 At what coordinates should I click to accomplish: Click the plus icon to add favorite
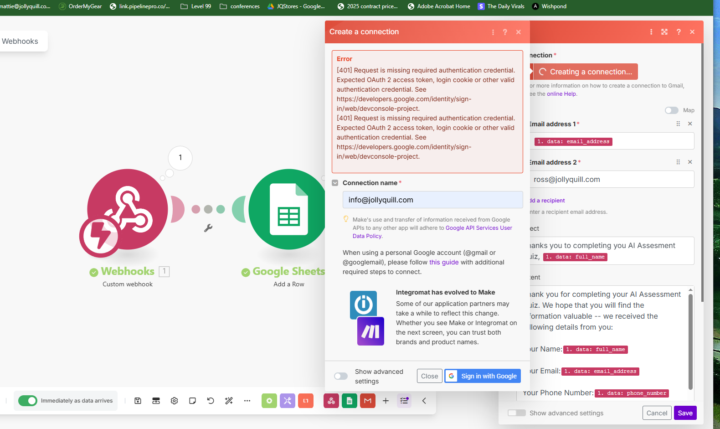[x=386, y=401]
